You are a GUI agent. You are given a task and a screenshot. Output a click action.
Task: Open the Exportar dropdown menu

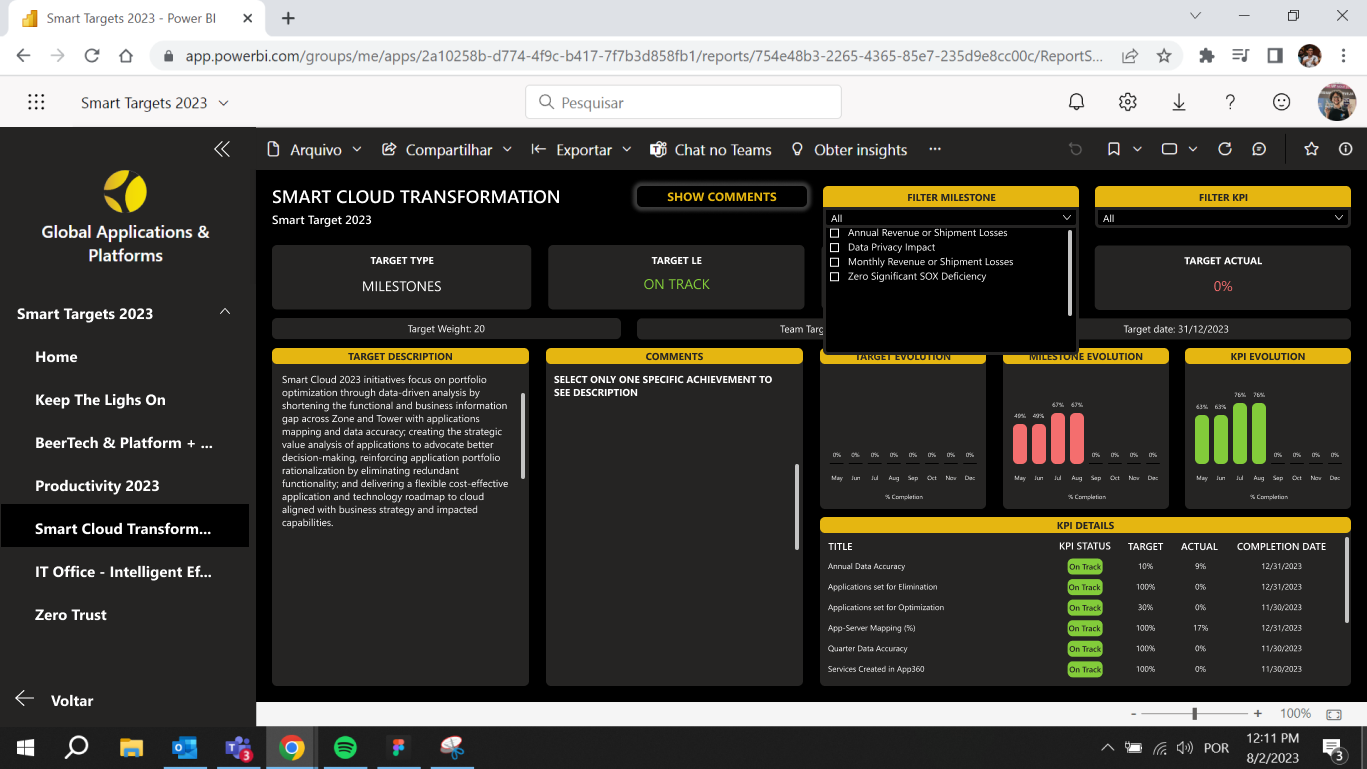pyautogui.click(x=582, y=150)
